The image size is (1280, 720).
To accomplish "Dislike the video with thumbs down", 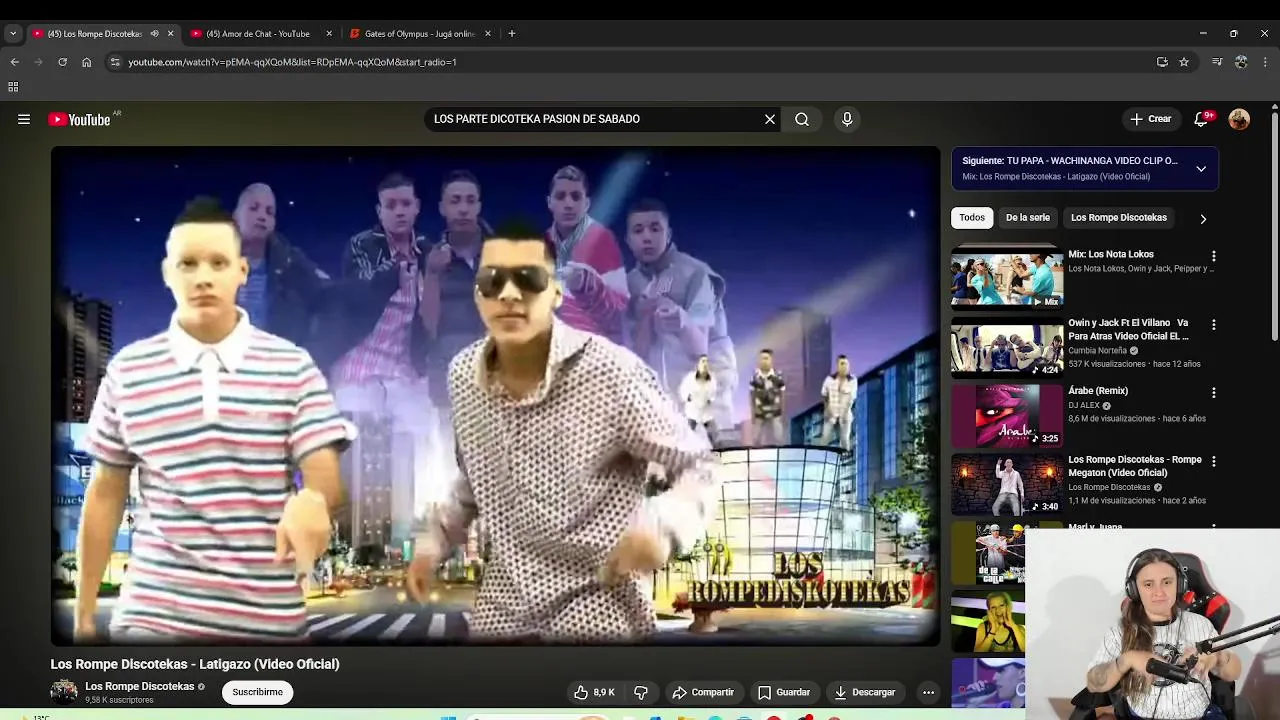I will click(641, 692).
